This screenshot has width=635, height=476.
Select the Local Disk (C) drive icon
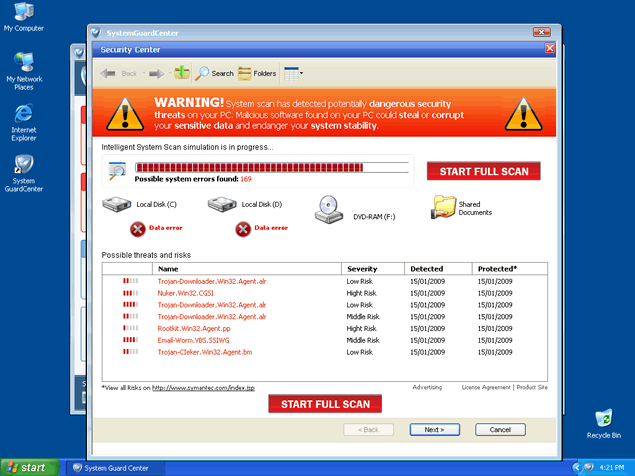click(x=118, y=205)
